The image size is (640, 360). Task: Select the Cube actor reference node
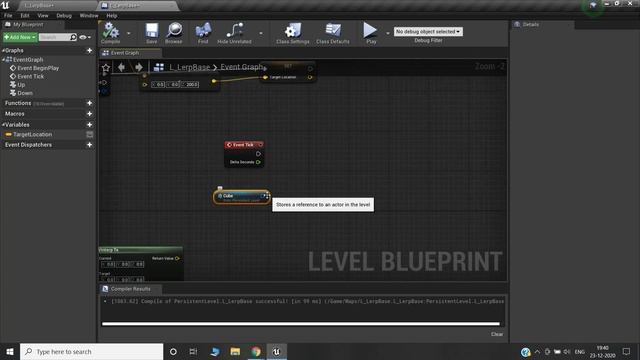tap(241, 197)
